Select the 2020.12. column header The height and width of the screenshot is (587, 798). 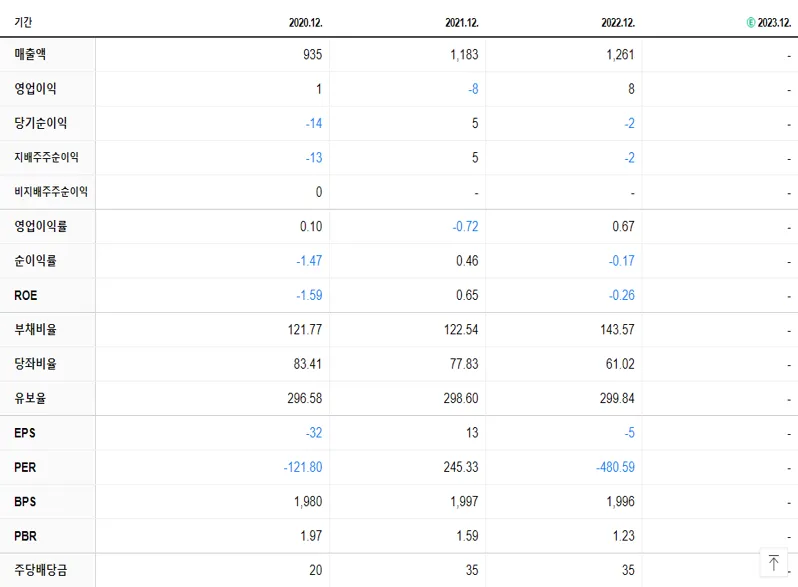[x=305, y=22]
